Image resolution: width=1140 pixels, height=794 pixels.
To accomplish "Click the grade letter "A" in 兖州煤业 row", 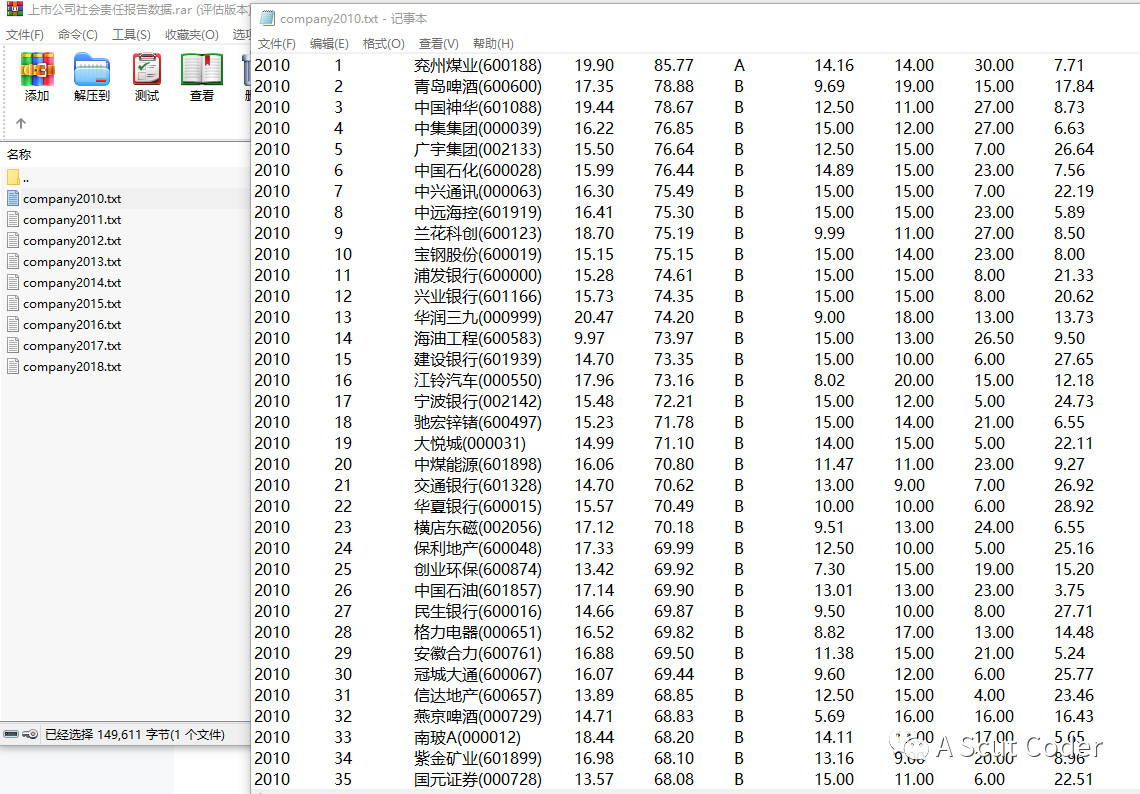I will point(739,65).
